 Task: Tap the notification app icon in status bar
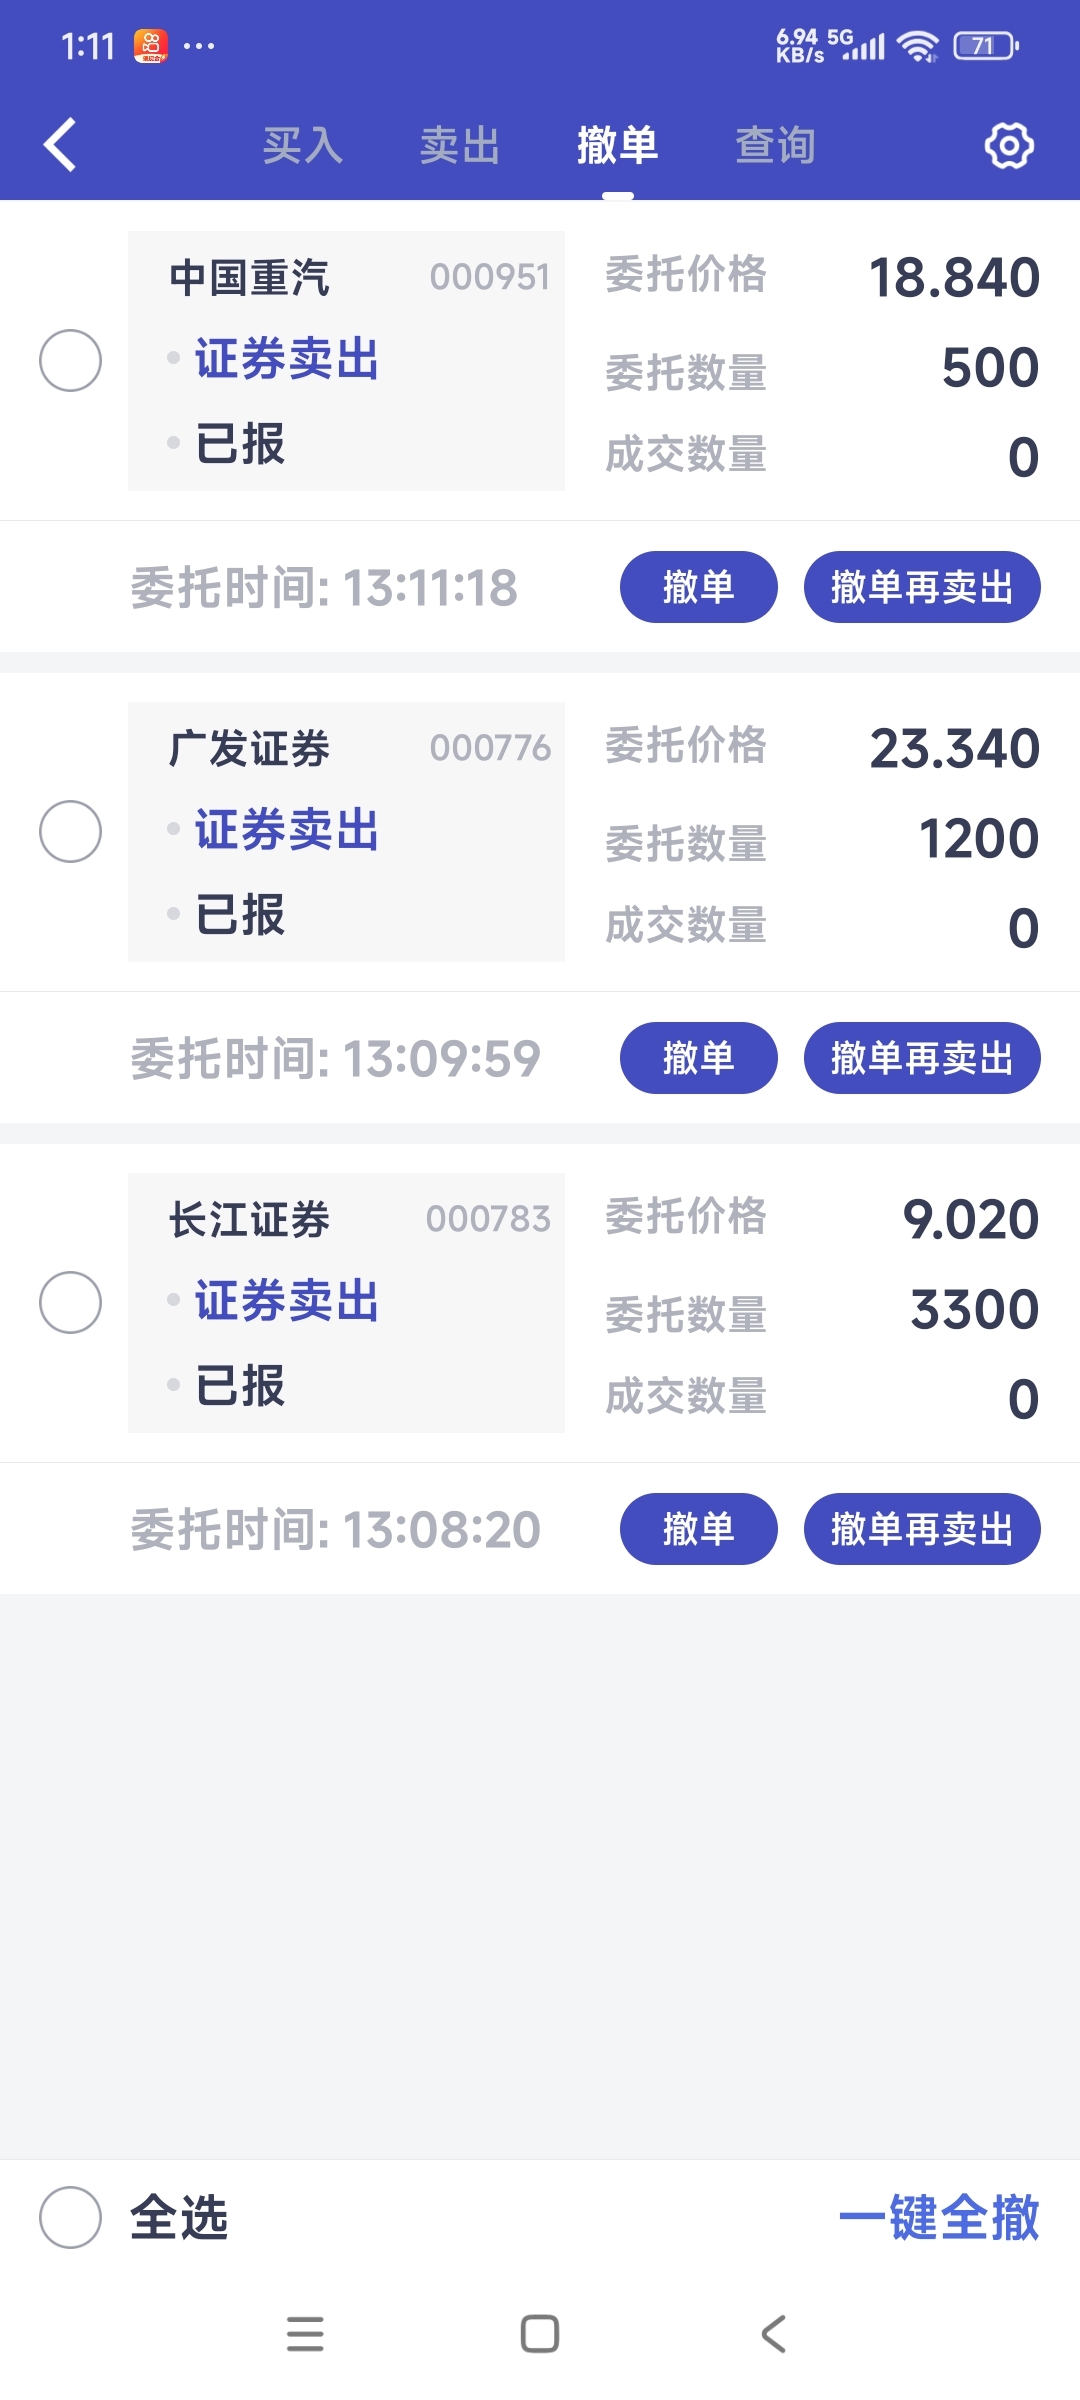click(x=151, y=46)
